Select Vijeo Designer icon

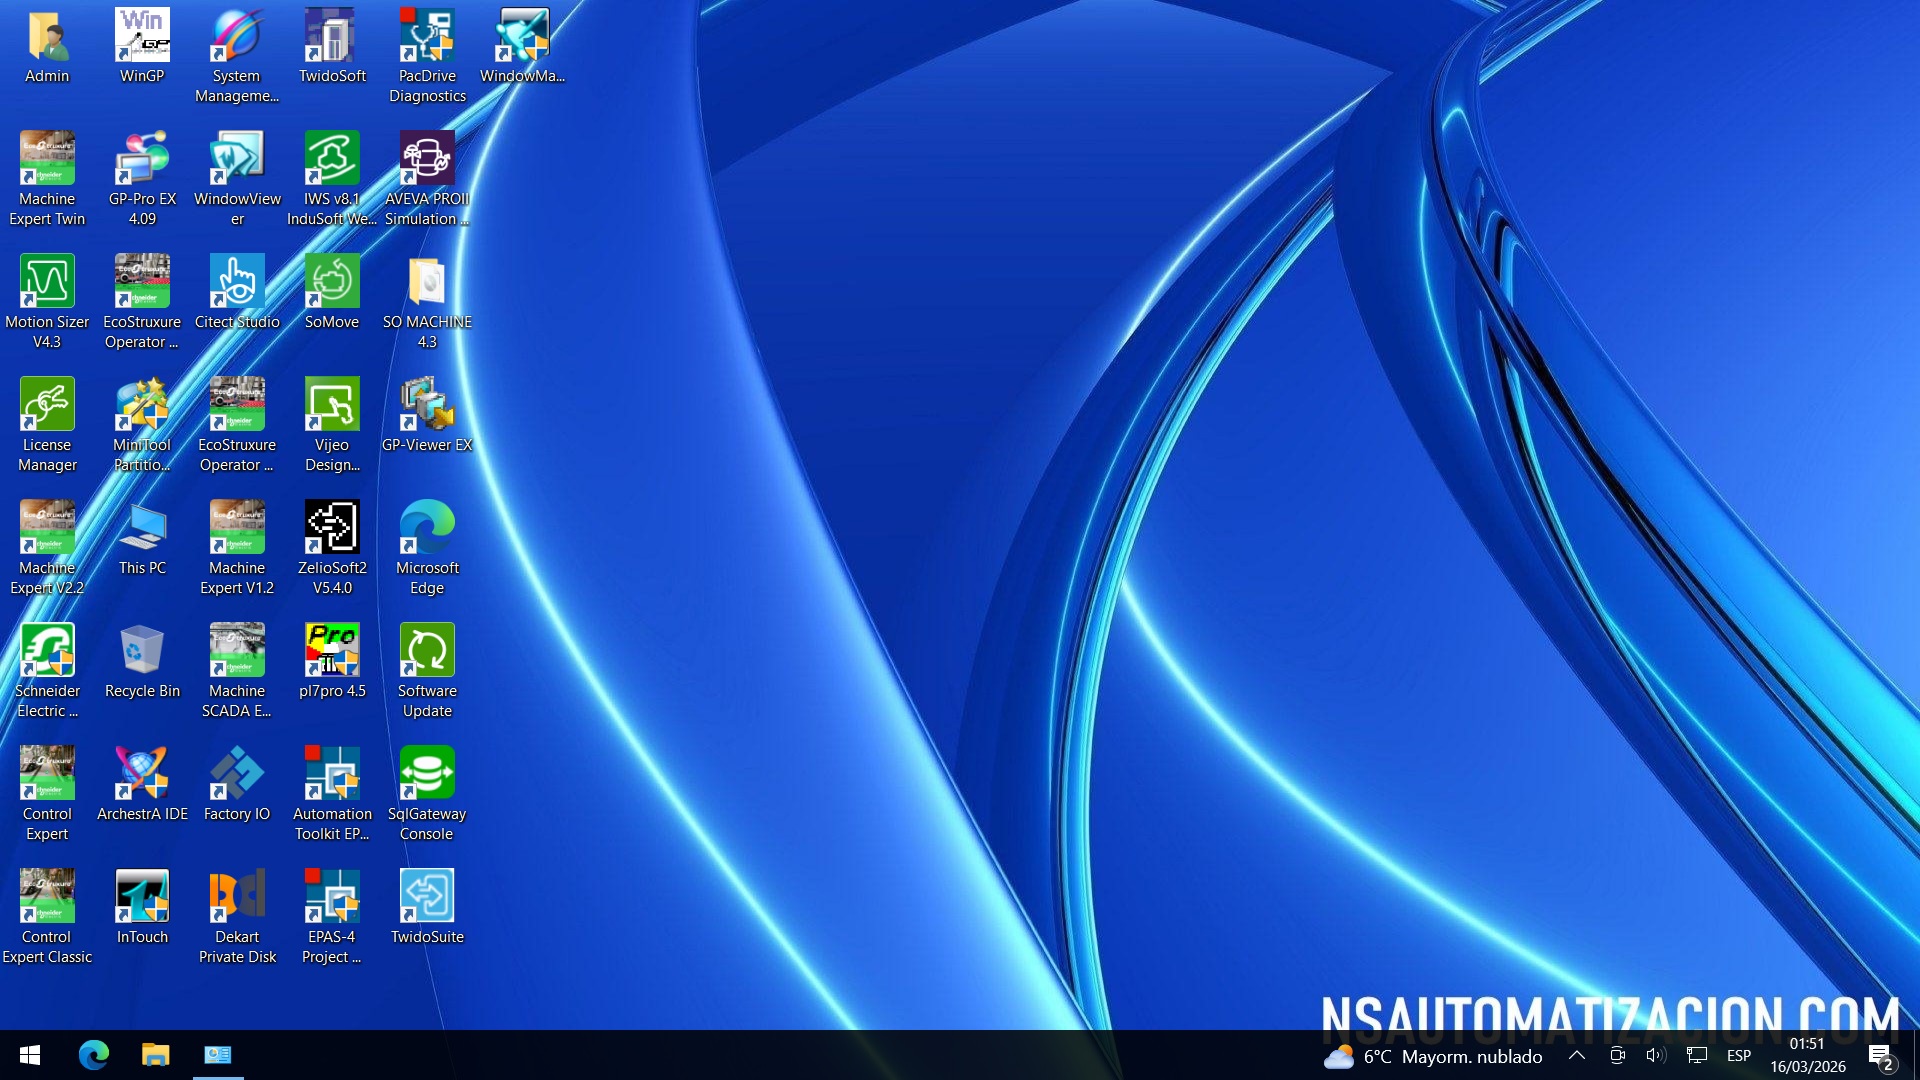point(332,426)
